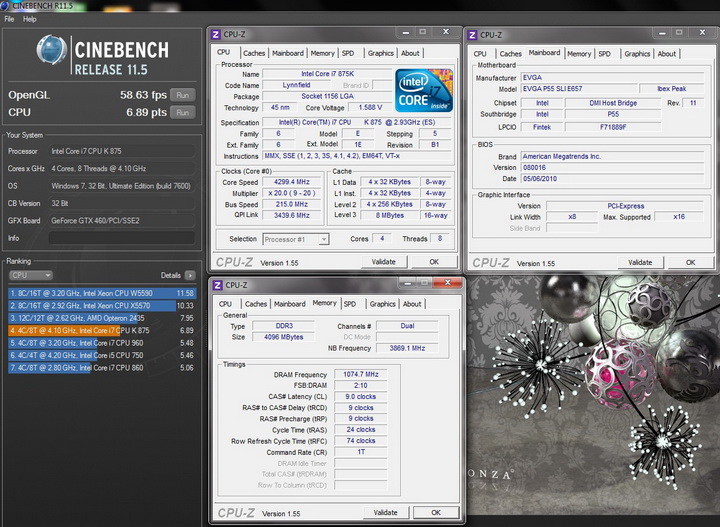720x527 pixels.
Task: Select Caches tab in Memory window
Action: click(x=256, y=304)
